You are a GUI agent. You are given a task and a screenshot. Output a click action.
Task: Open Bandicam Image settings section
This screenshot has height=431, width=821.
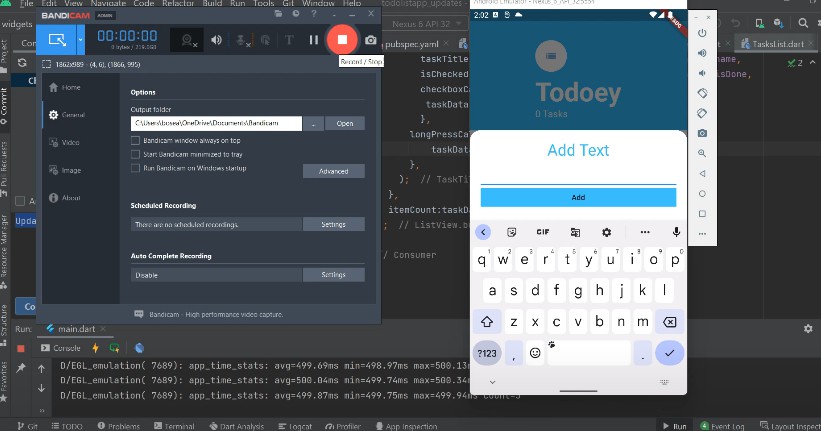(x=65, y=170)
